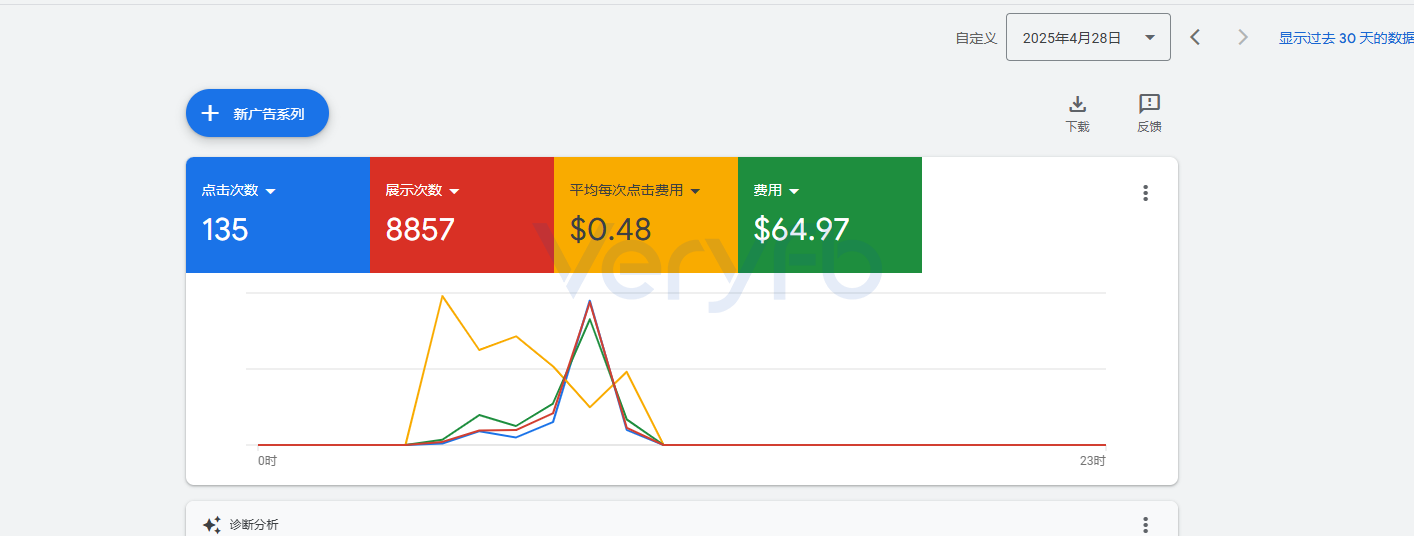The image size is (1414, 536).
Task: Click the plus icon in 新广告系列 button
Action: coord(210,113)
